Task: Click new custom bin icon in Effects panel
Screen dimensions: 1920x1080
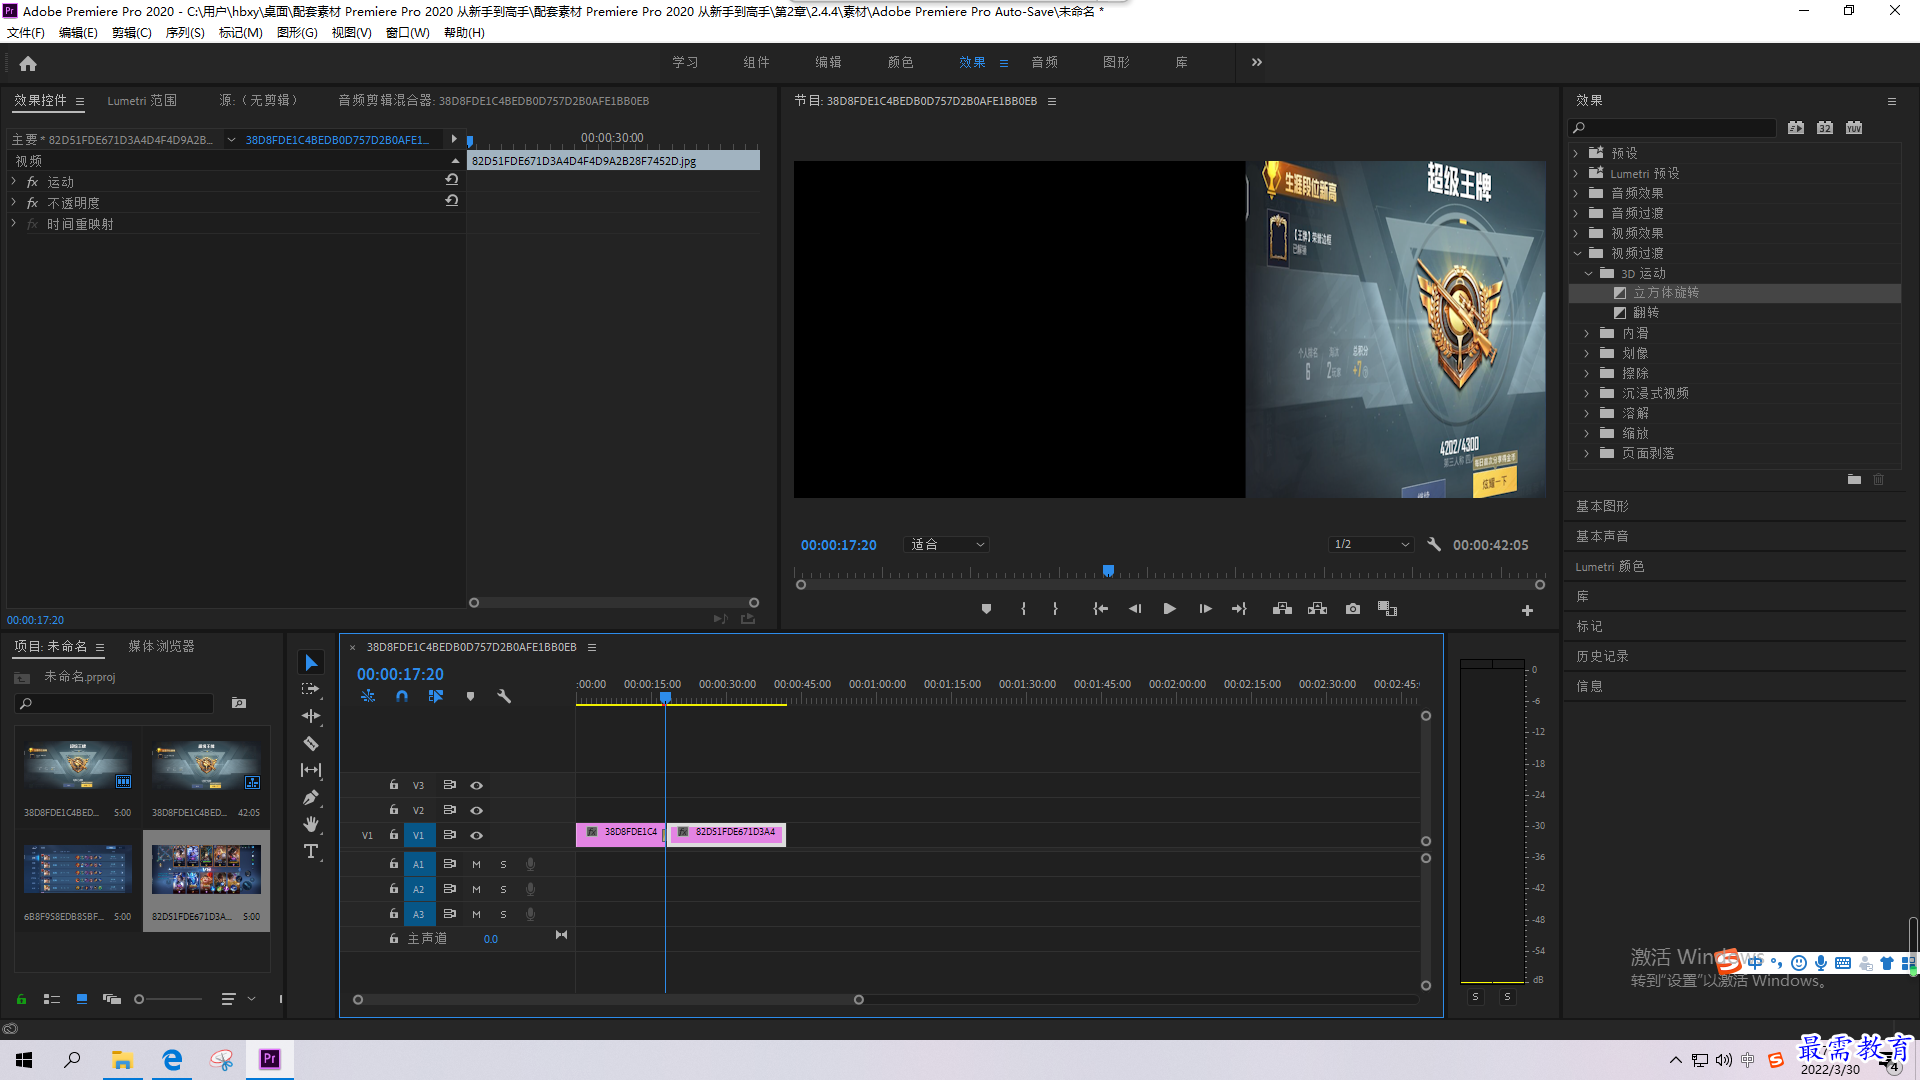Action: [1854, 480]
